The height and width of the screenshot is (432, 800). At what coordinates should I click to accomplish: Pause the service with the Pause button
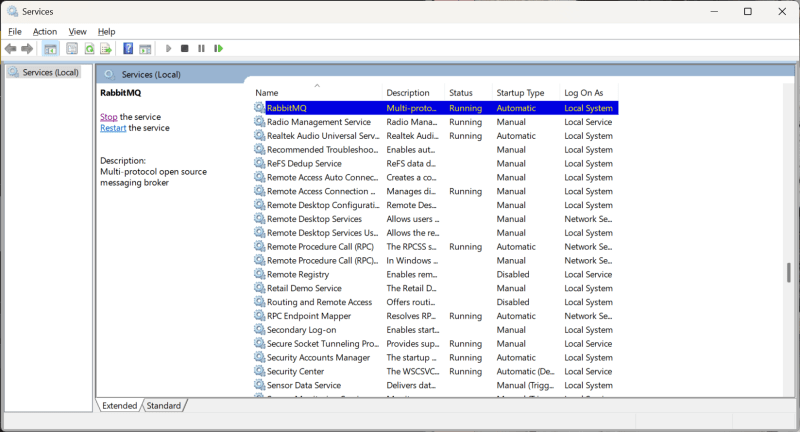[202, 48]
